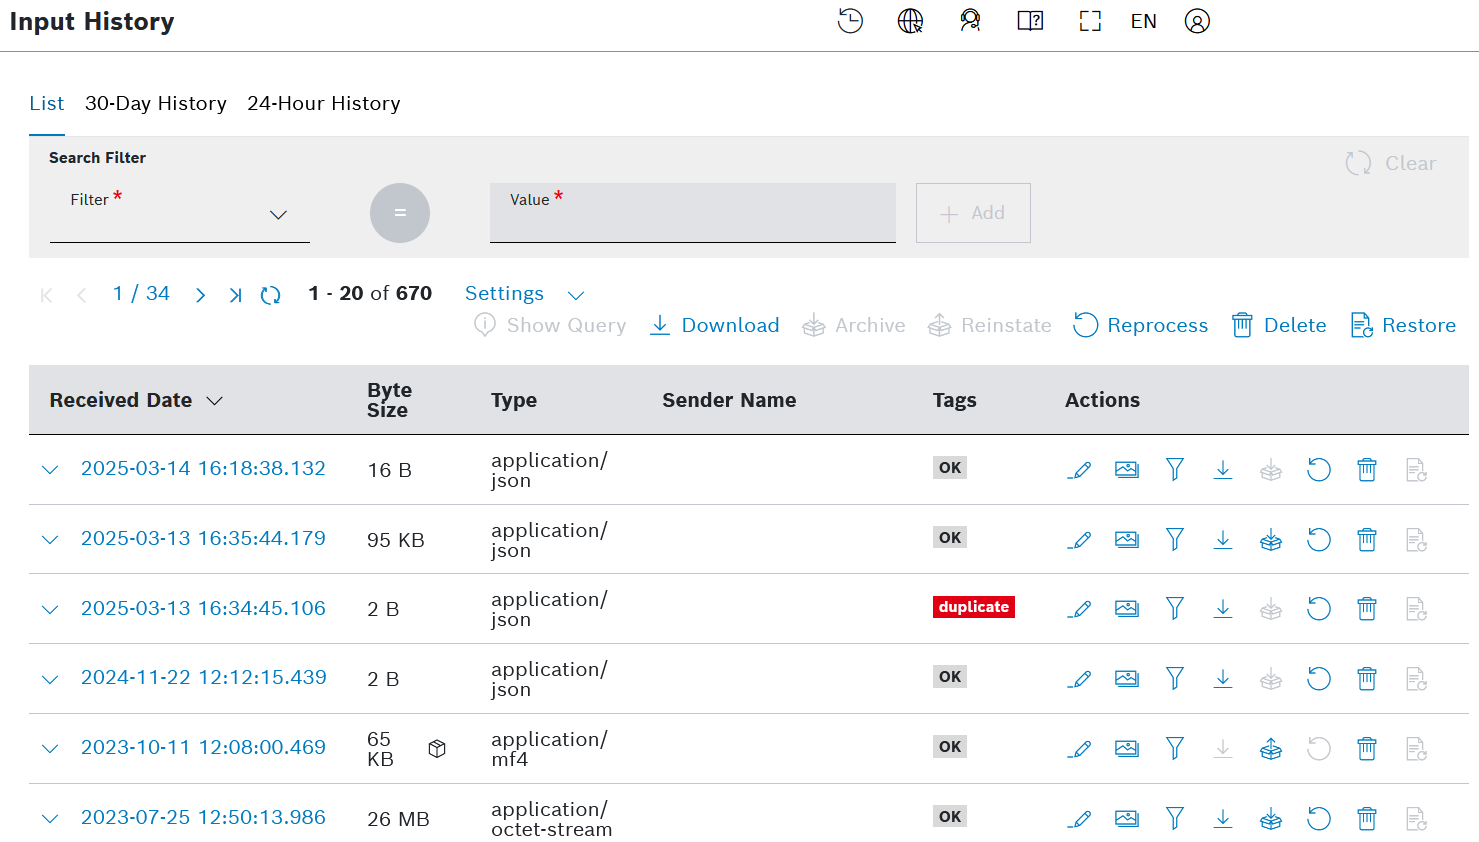The height and width of the screenshot is (842, 1479).
Task: Click archive icon for 65 KB mf4 row
Action: [1271, 749]
